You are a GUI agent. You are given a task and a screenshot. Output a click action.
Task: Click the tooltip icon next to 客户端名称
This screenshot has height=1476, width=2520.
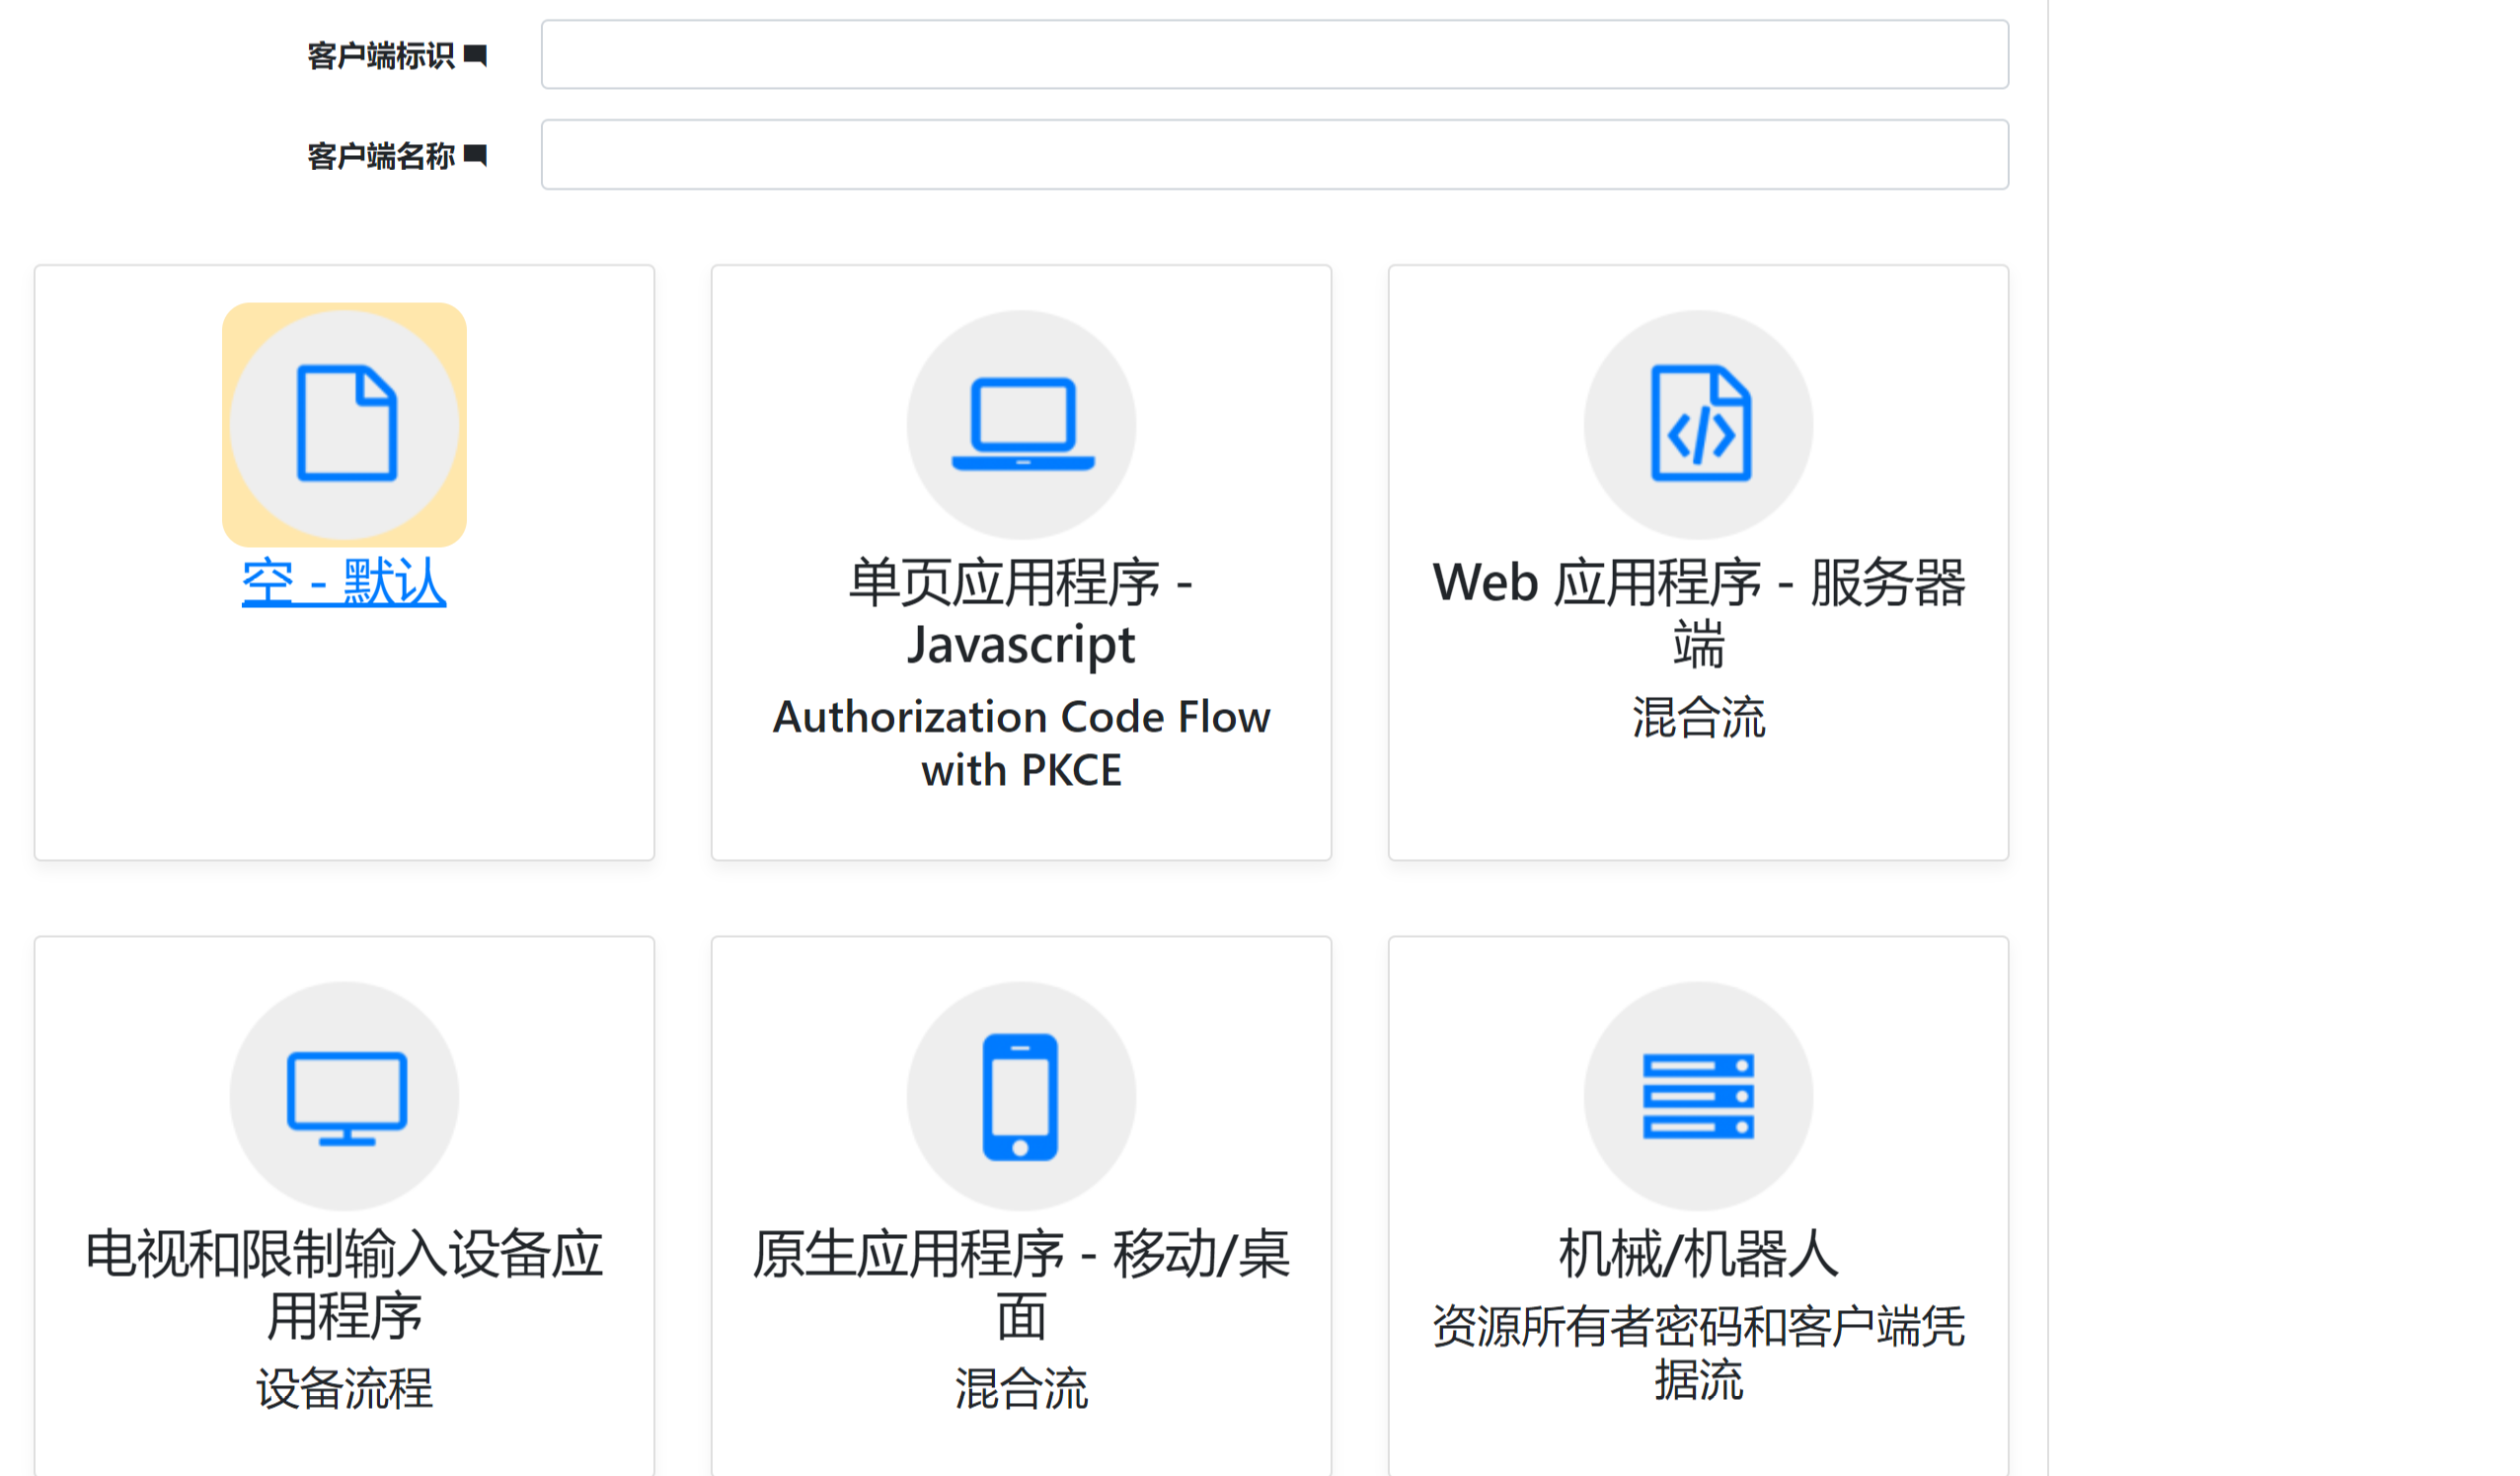pos(476,156)
